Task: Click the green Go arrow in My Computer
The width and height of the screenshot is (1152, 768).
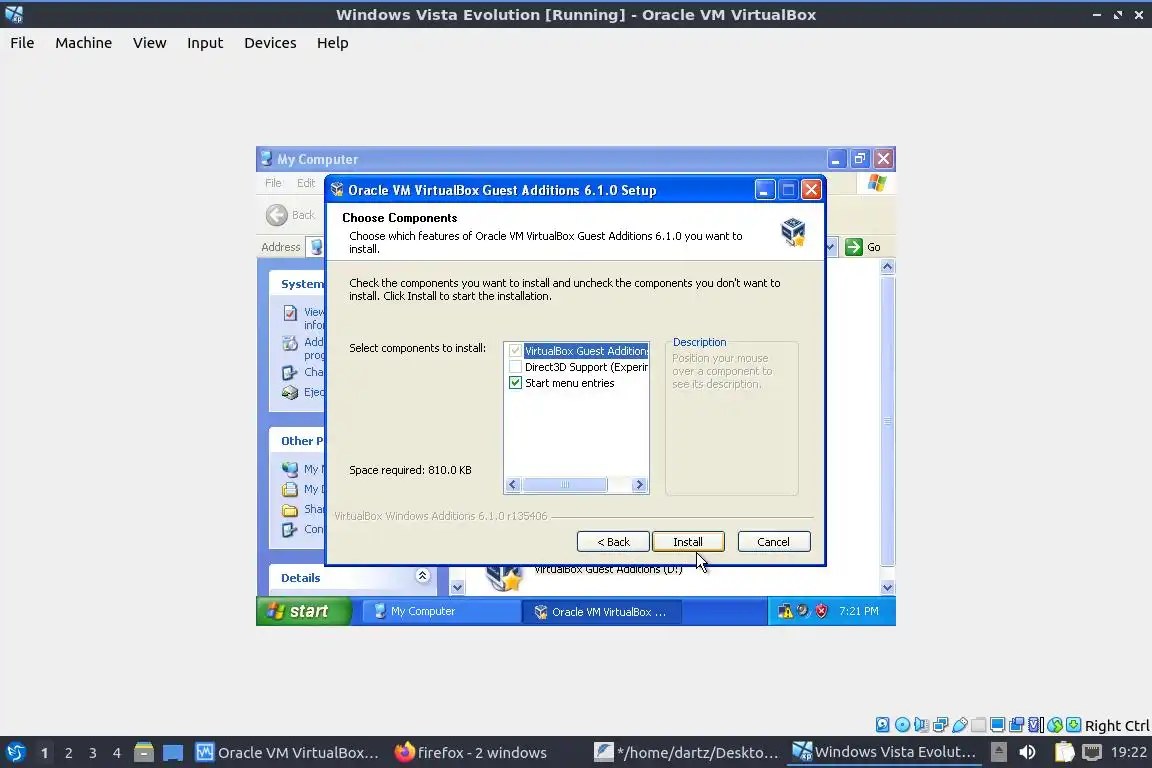Action: (853, 247)
